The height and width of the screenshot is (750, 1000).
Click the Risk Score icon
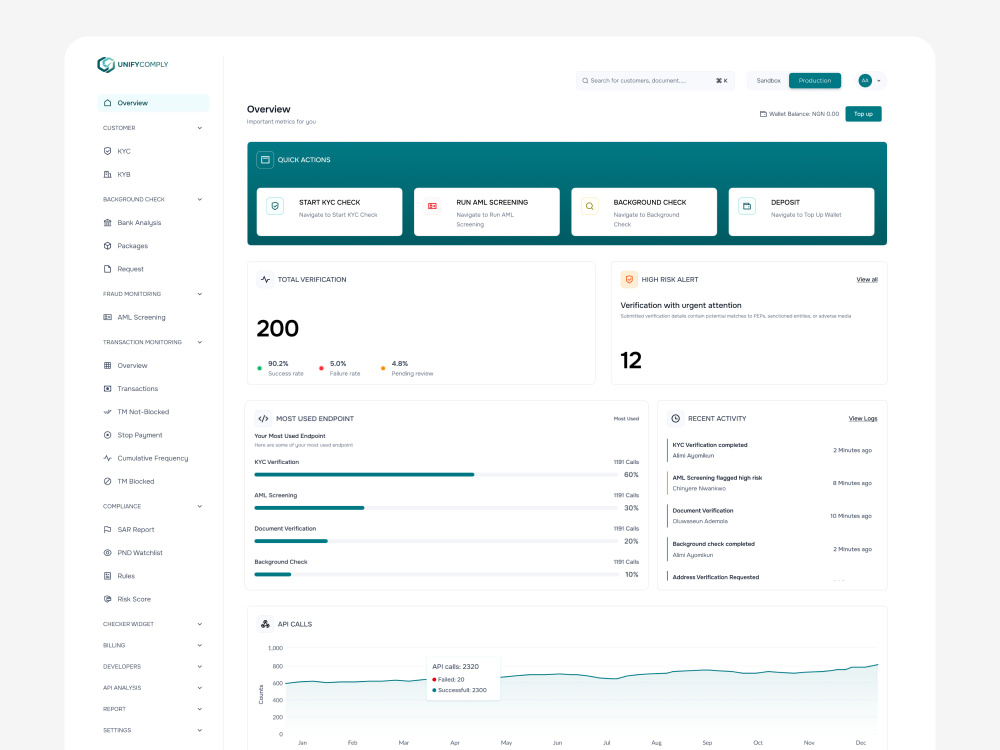coord(107,599)
